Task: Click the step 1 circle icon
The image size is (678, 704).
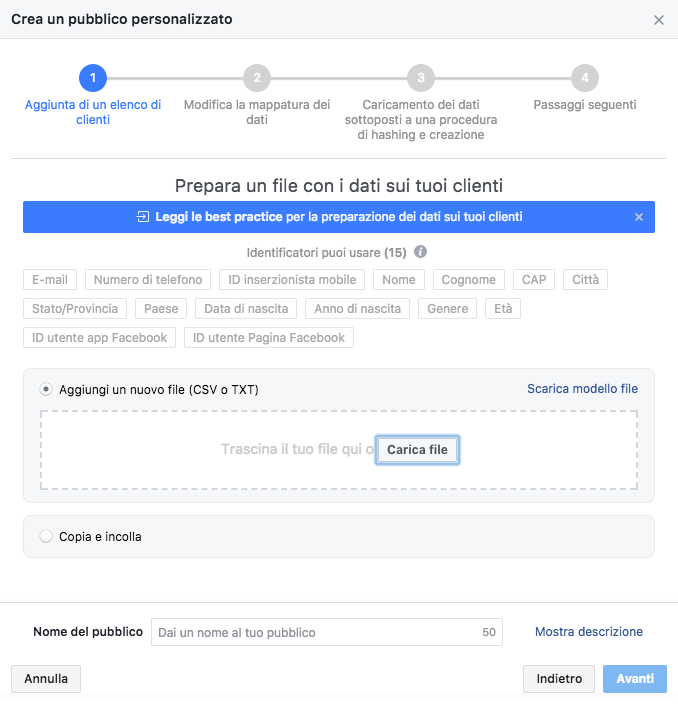Action: pyautogui.click(x=93, y=78)
